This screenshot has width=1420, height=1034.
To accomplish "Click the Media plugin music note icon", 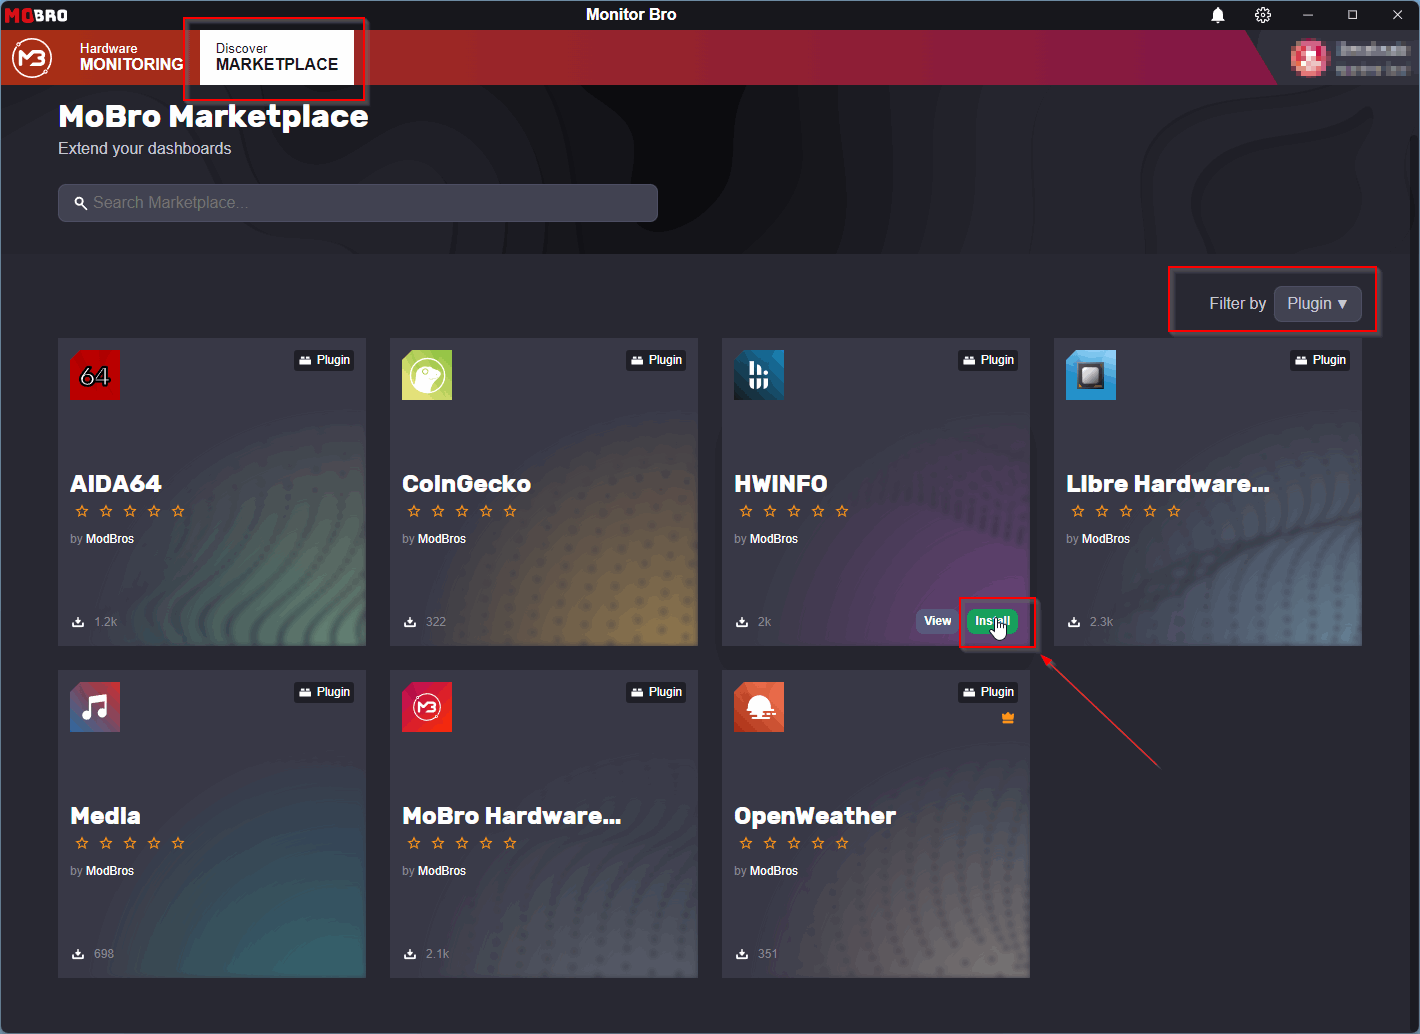I will tap(95, 707).
